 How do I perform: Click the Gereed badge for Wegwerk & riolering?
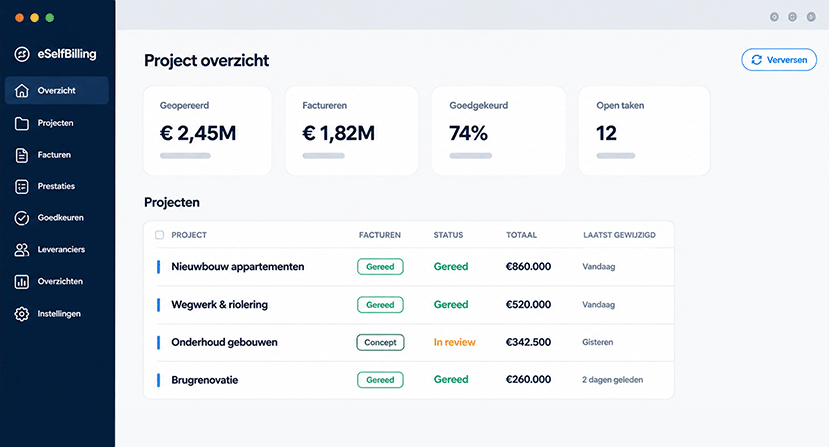[x=380, y=305]
